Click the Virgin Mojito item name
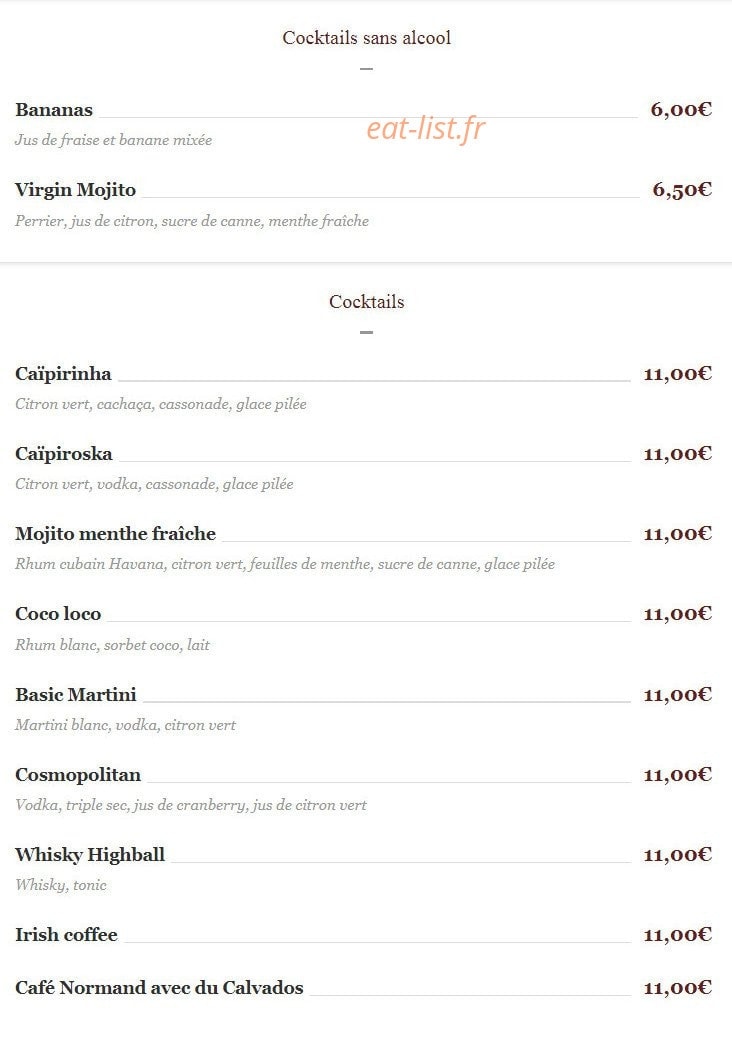 pyautogui.click(x=76, y=190)
